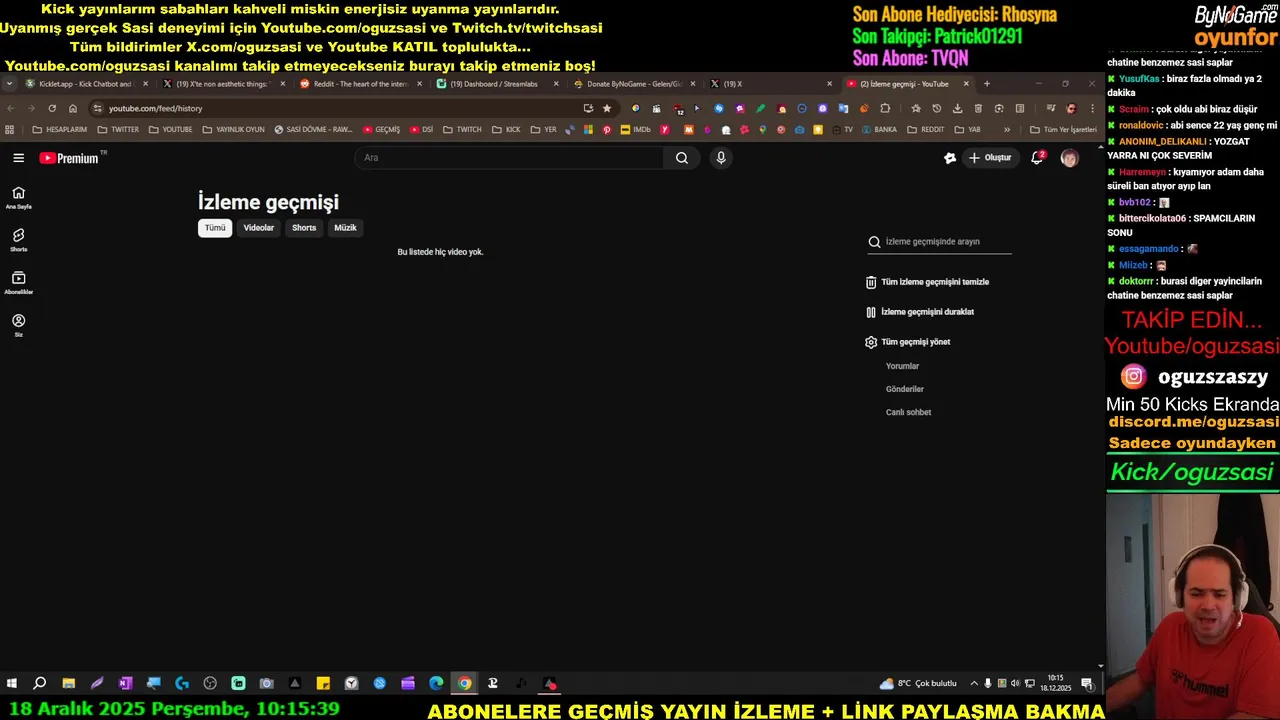
Task: Expand the tab search dropdown arrow
Action: point(9,84)
